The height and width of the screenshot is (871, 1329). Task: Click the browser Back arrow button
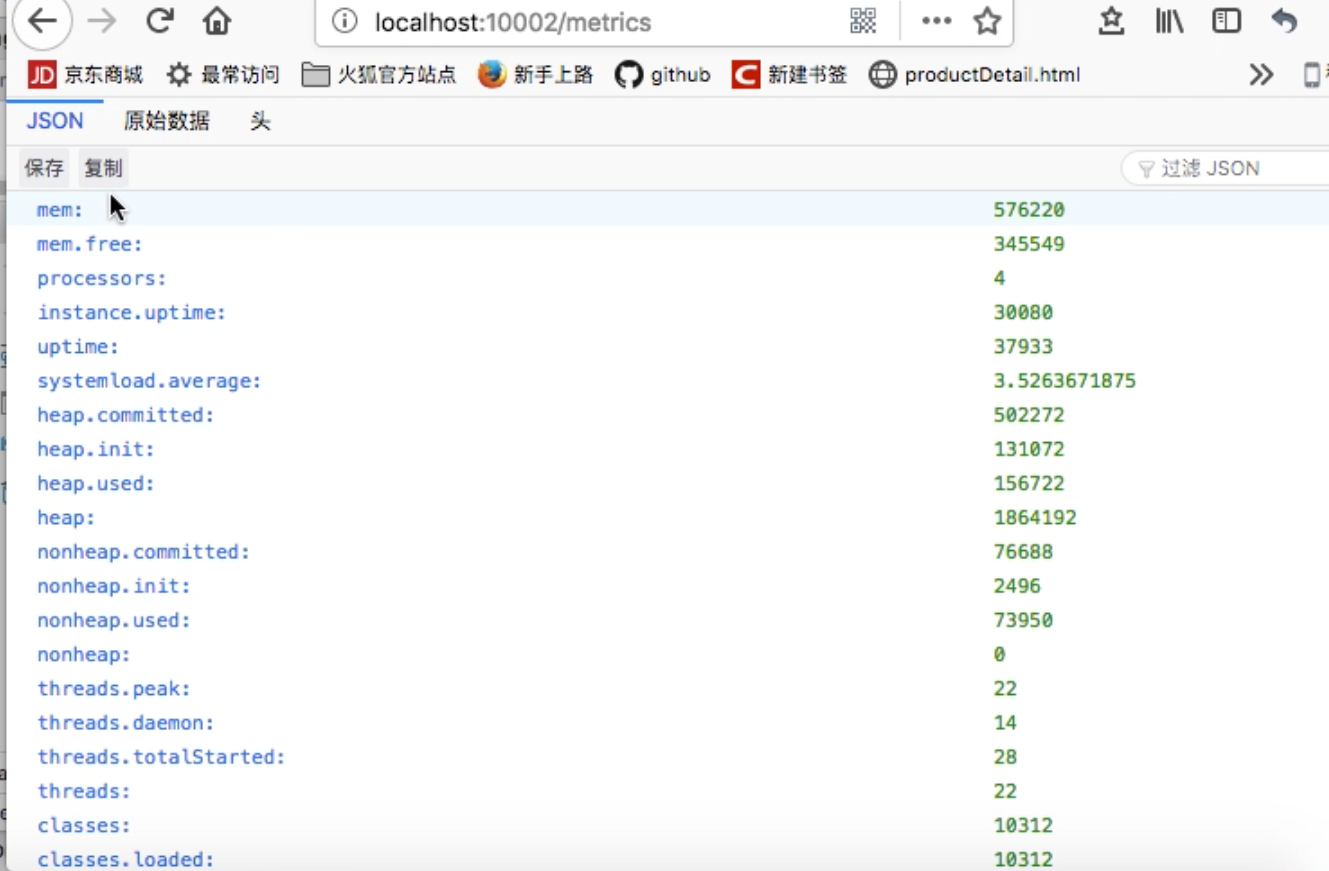point(42,21)
